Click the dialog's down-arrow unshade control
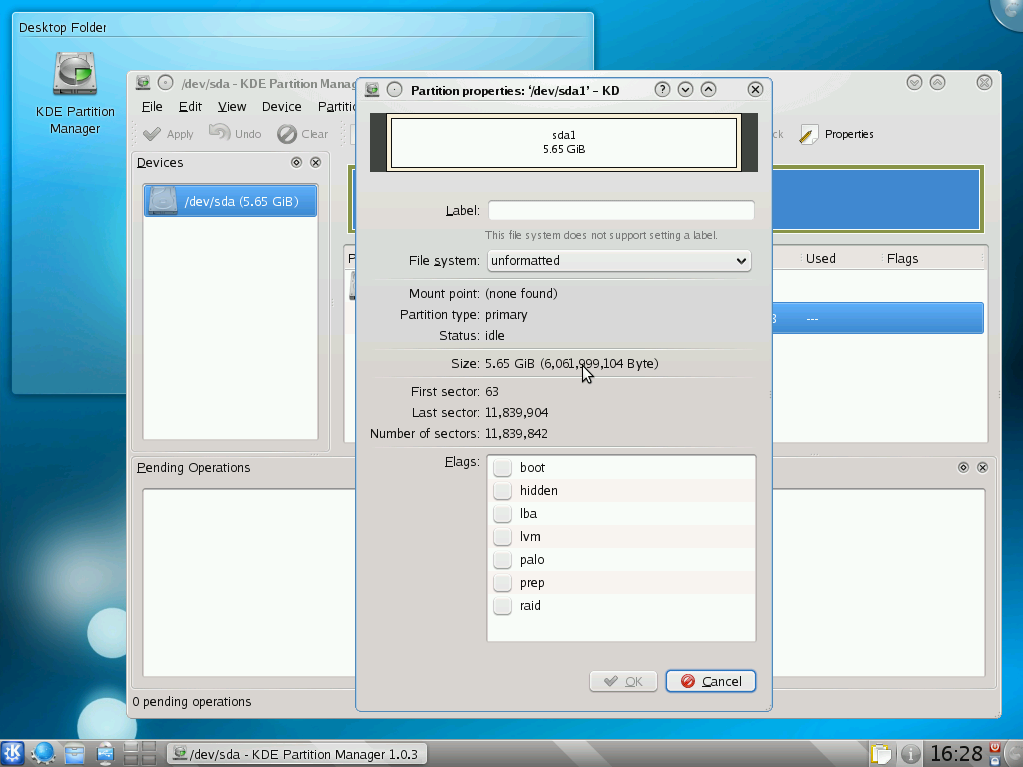 click(685, 89)
